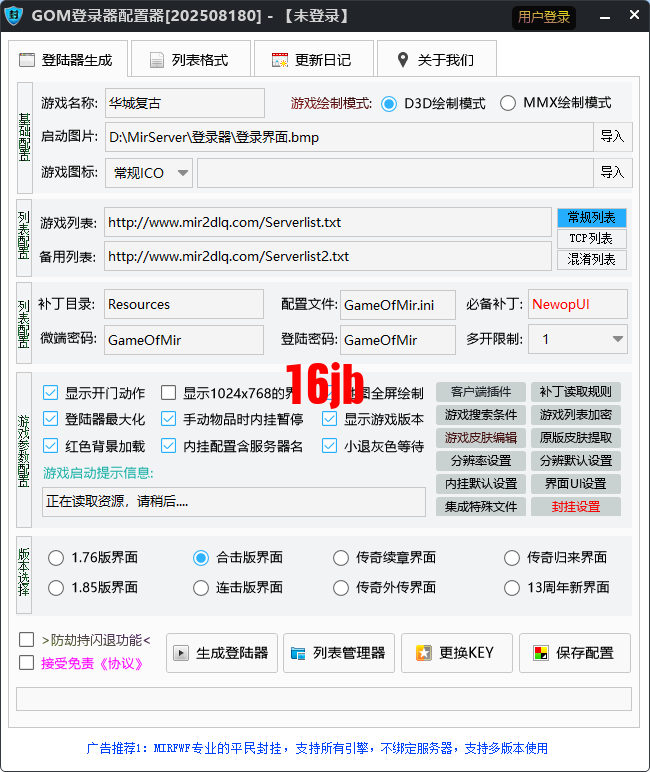Open 分辨率设置 button

[481, 461]
